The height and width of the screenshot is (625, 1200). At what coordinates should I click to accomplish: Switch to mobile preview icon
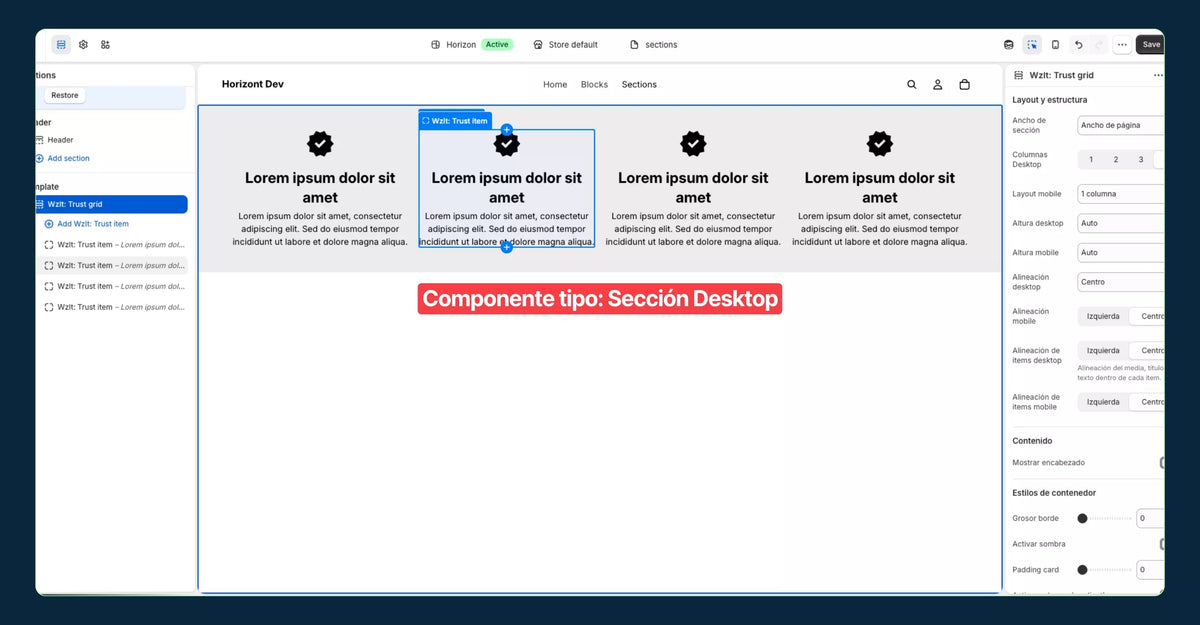pyautogui.click(x=1055, y=45)
